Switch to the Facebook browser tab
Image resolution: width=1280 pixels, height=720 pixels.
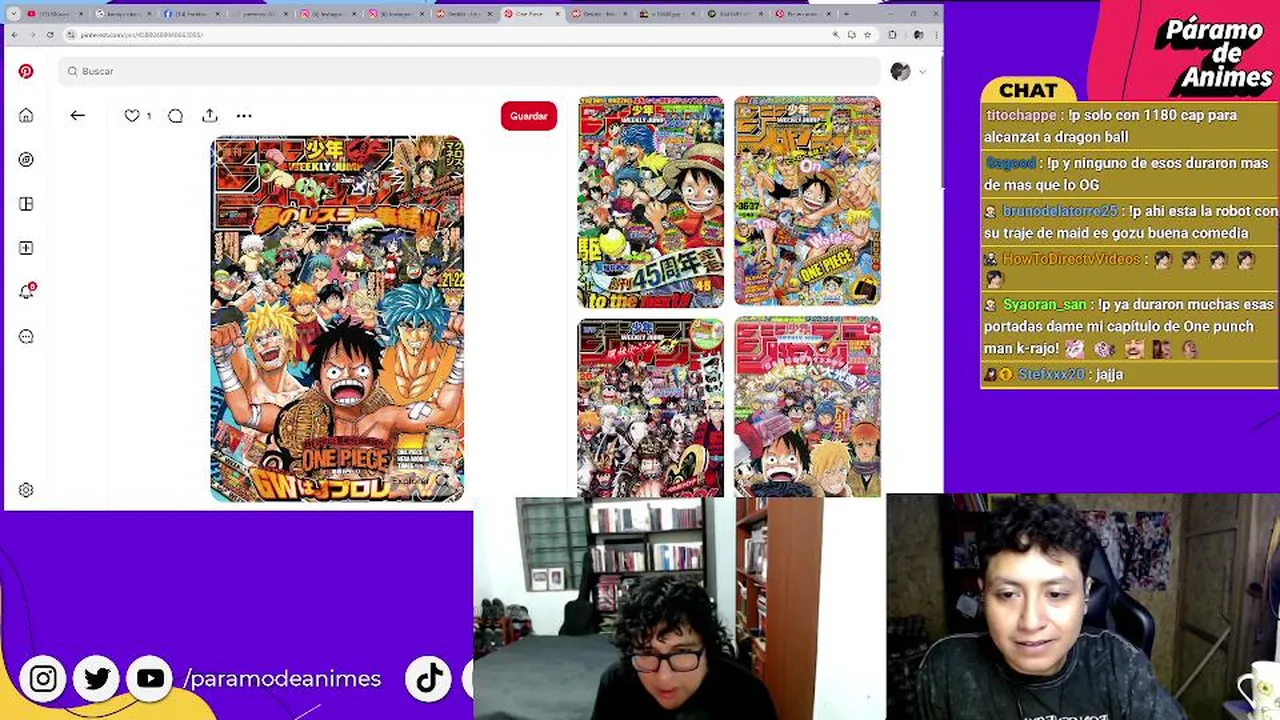pyautogui.click(x=192, y=14)
